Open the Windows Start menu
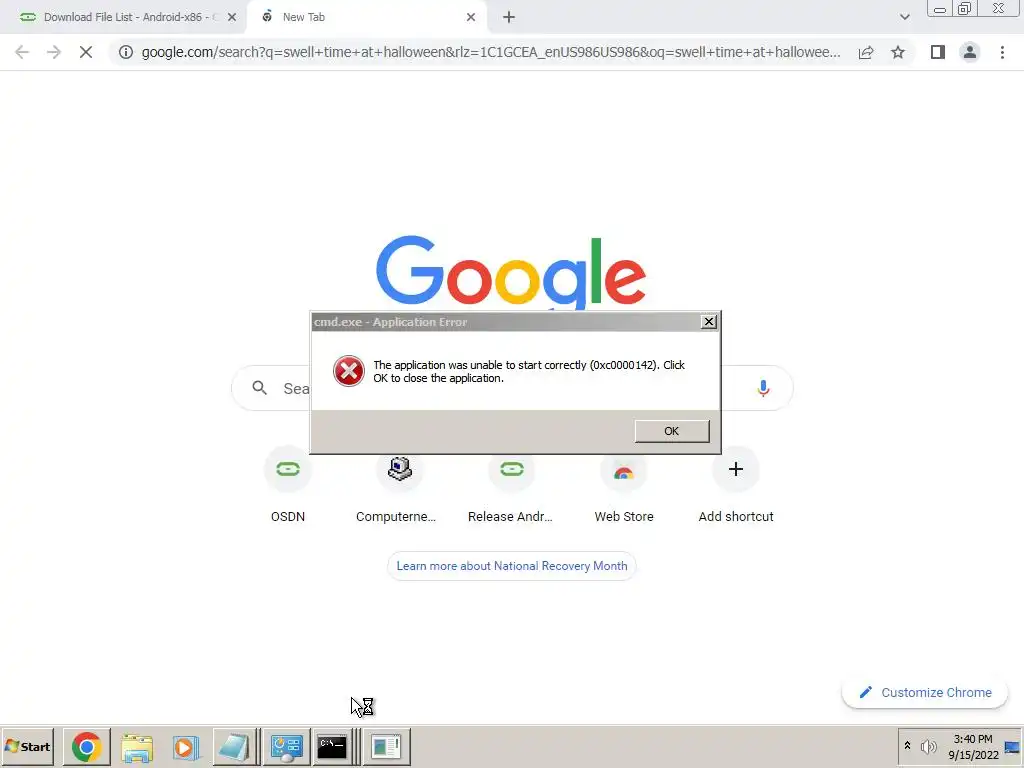The width and height of the screenshot is (1024, 768). point(27,746)
